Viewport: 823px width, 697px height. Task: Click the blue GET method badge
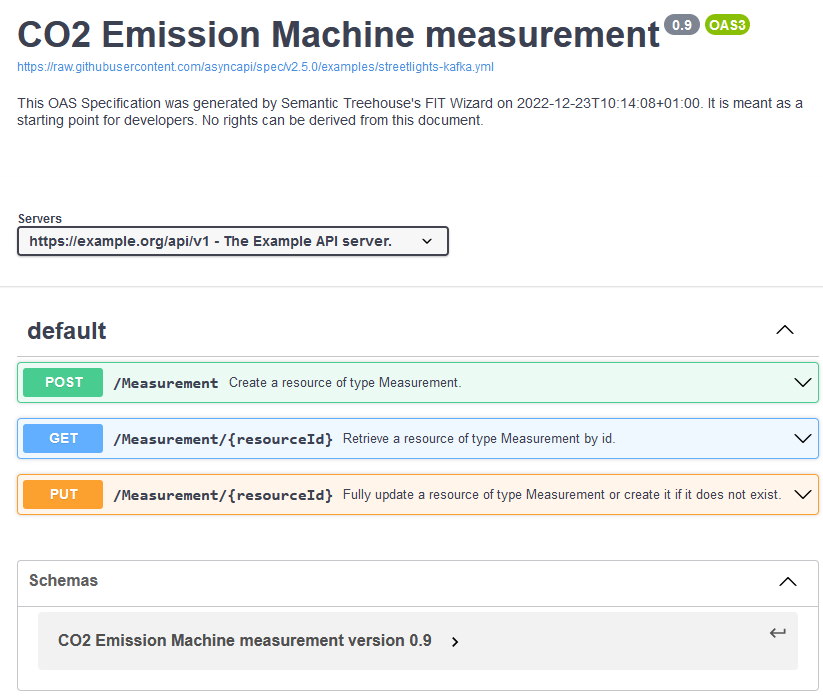tap(63, 438)
